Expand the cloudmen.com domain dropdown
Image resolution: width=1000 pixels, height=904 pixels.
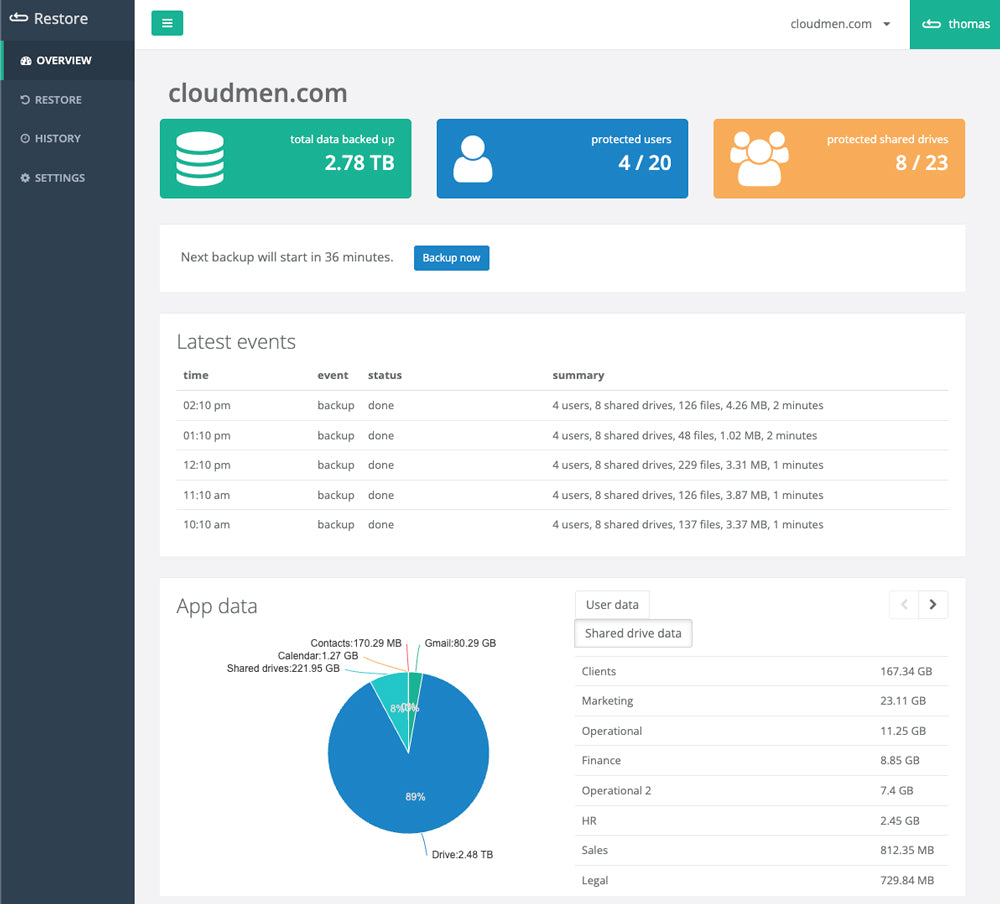pyautogui.click(x=840, y=24)
